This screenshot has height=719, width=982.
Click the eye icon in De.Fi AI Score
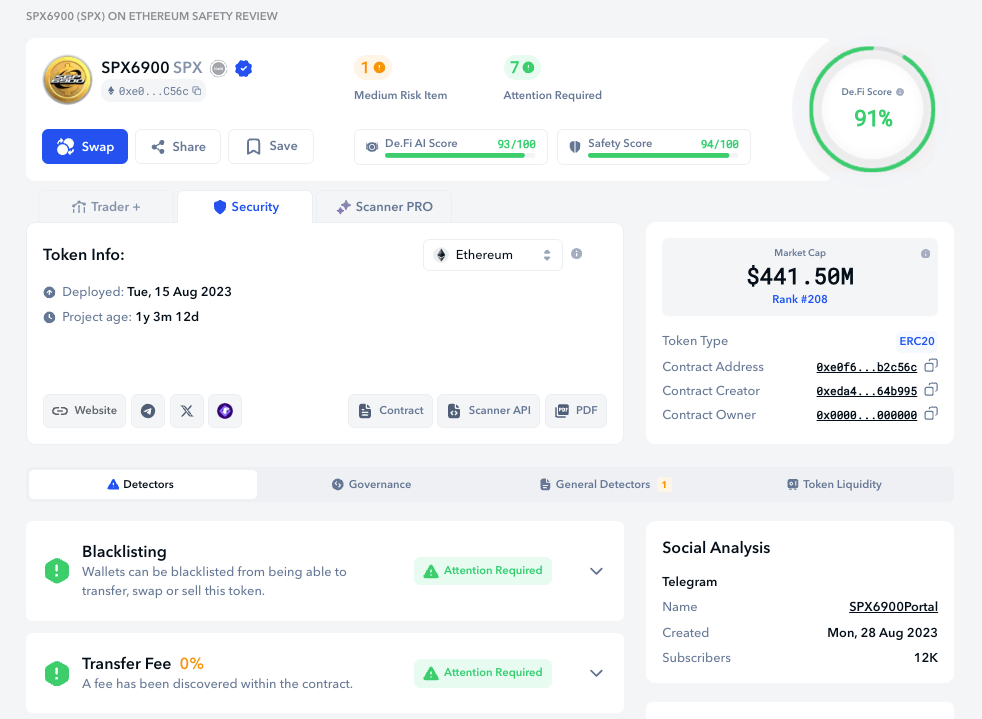tap(372, 147)
